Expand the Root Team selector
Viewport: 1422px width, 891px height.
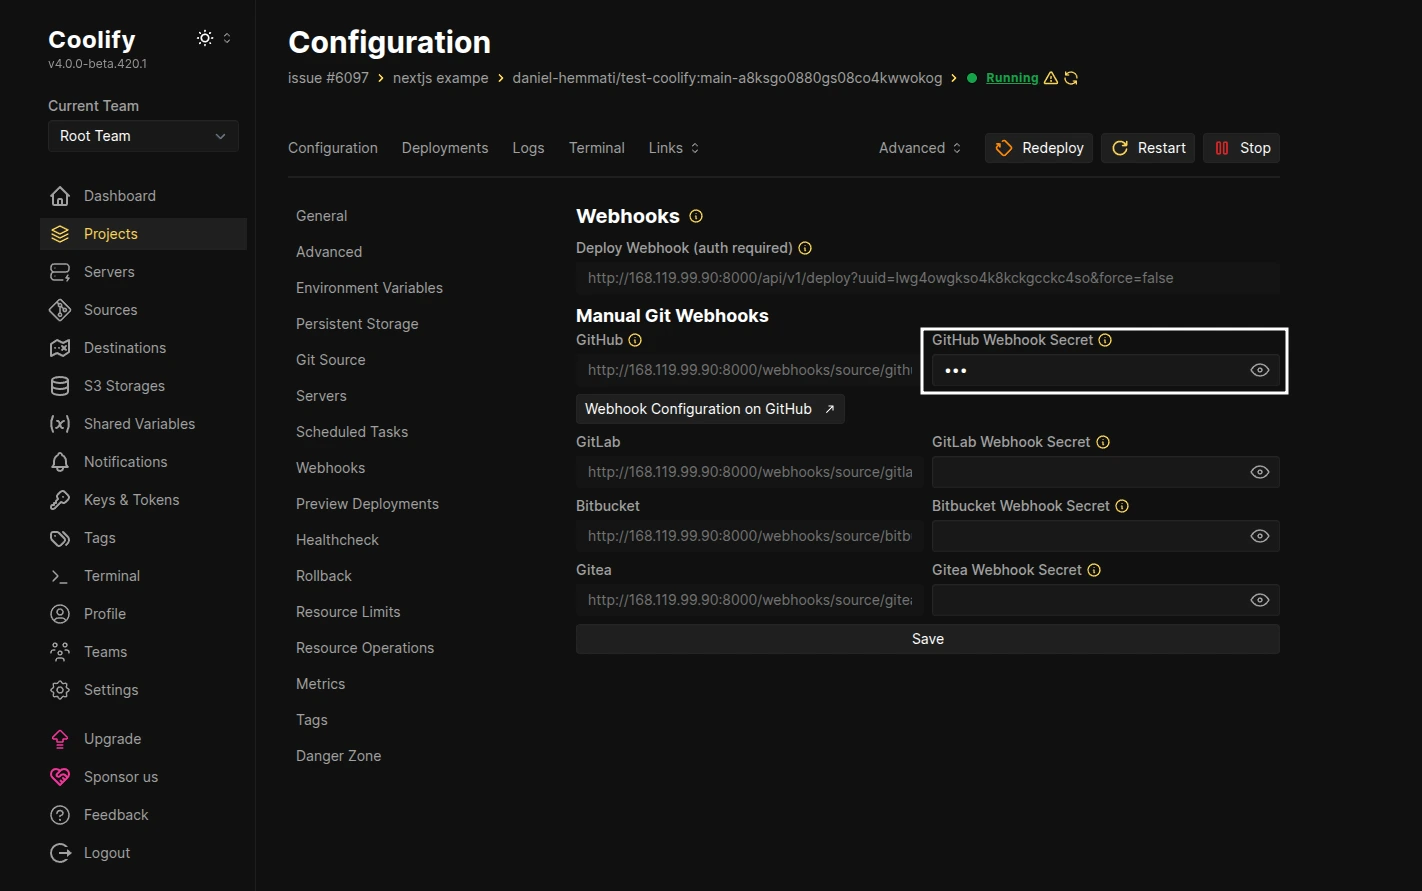click(142, 135)
